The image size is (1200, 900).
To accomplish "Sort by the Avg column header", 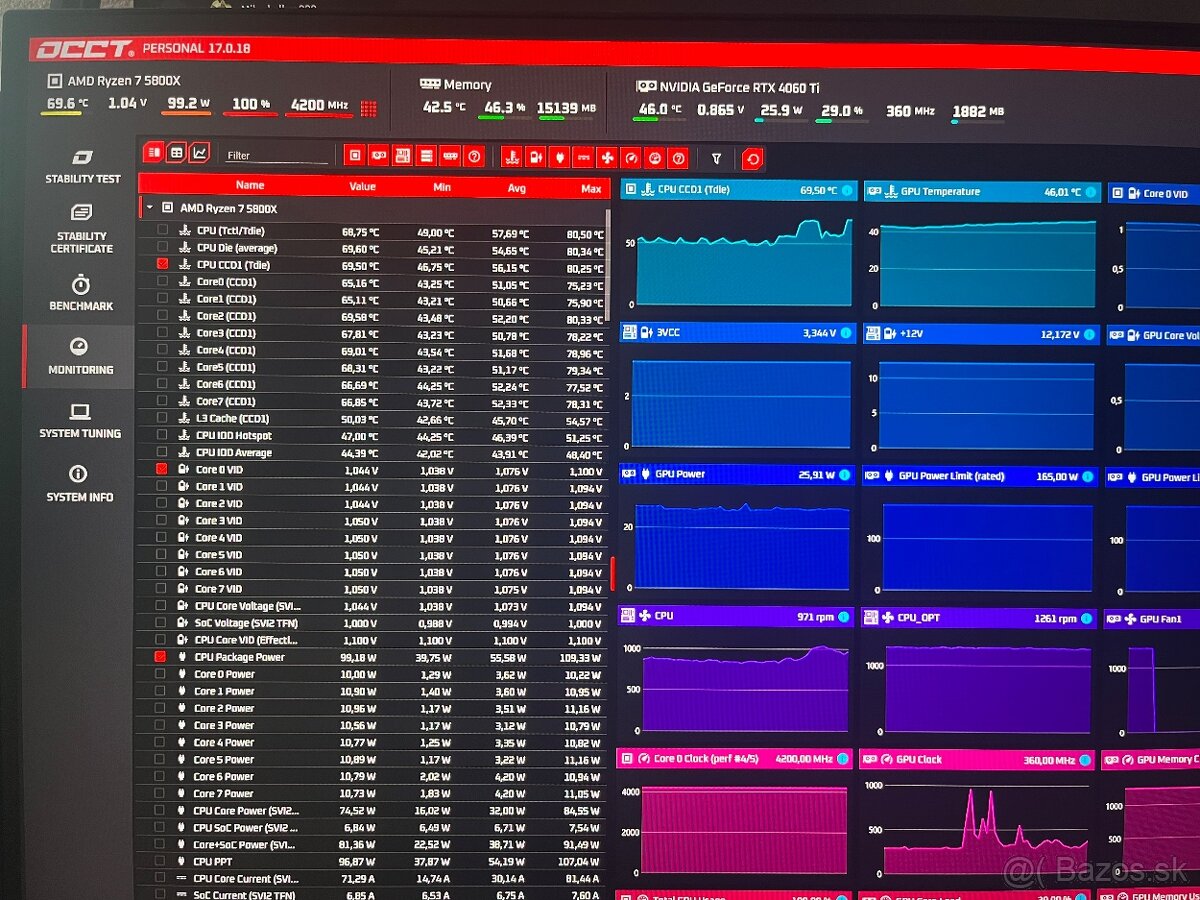I will [x=517, y=188].
